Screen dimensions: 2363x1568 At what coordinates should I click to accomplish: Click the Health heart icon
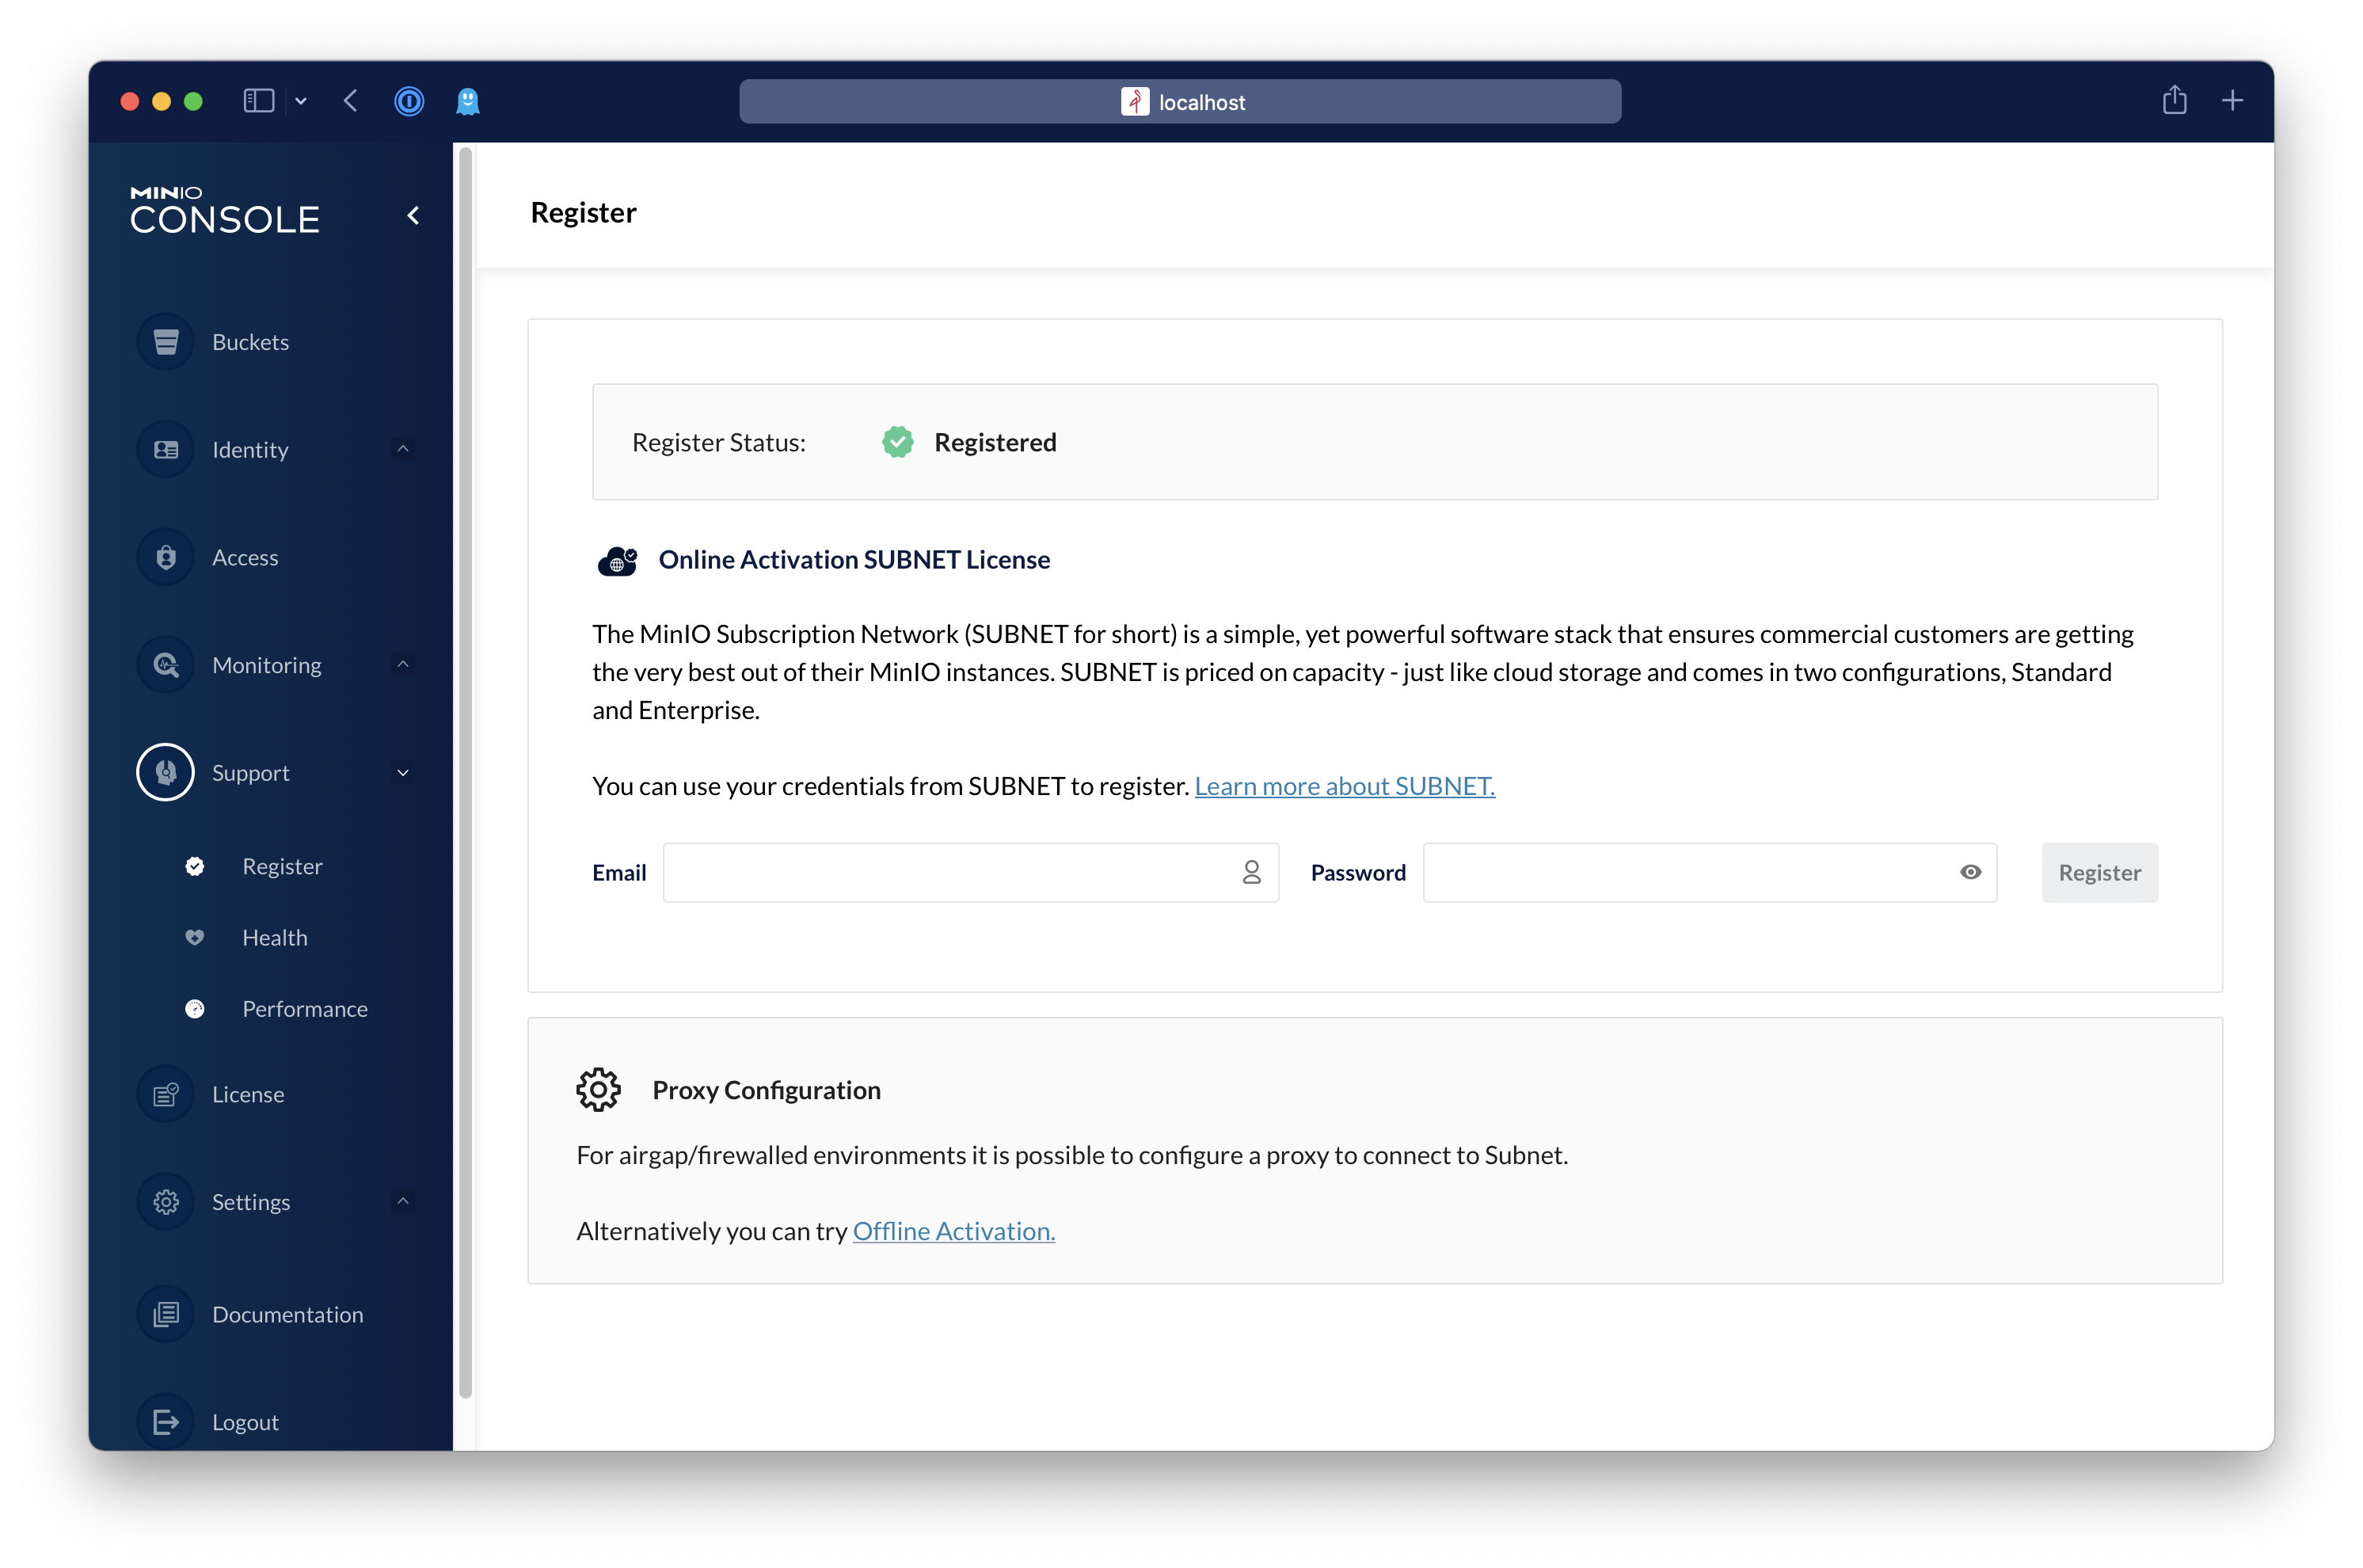pos(195,938)
